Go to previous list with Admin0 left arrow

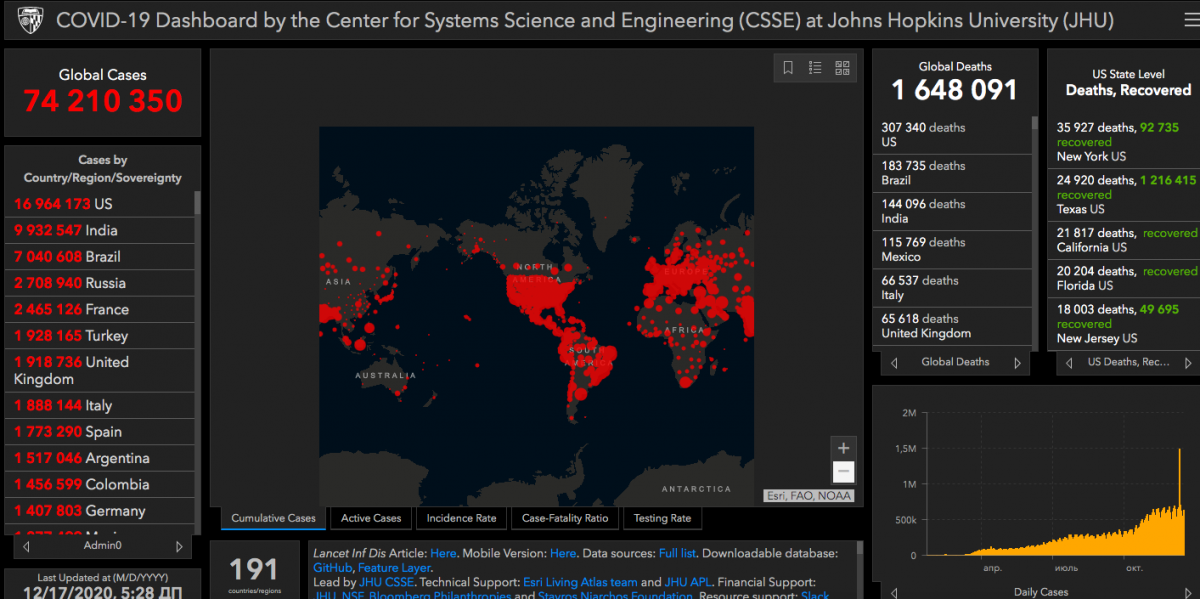[x=27, y=546]
